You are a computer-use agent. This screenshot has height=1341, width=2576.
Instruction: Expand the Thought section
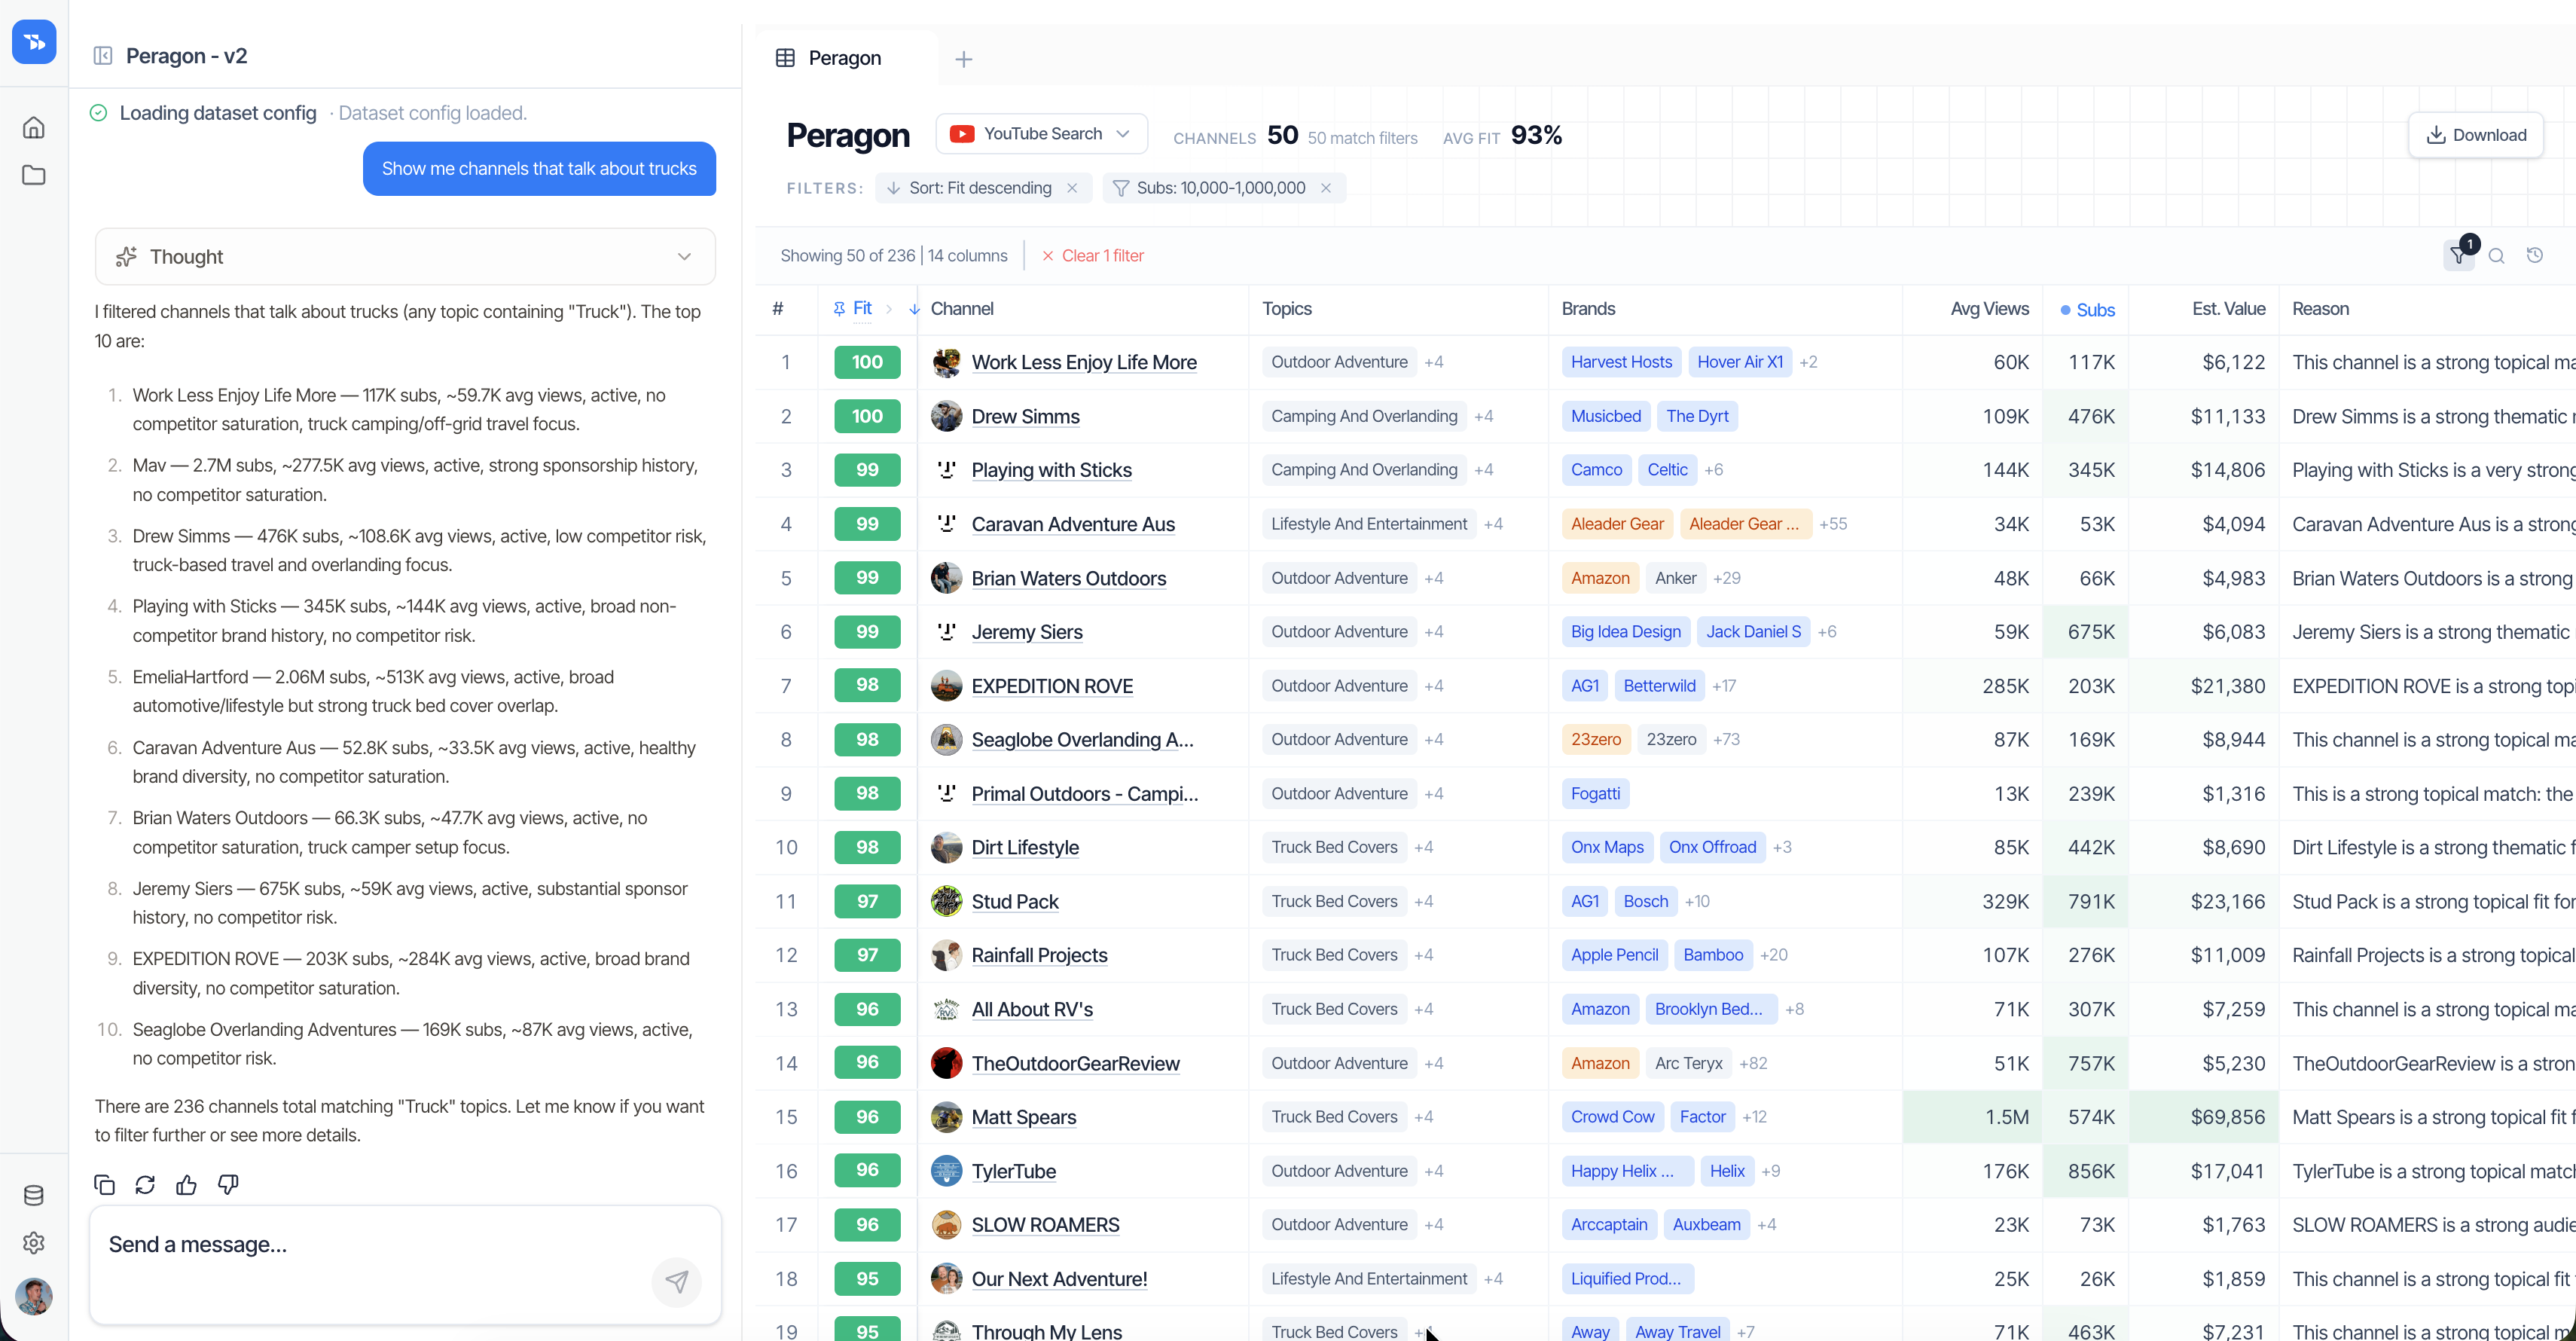pyautogui.click(x=405, y=257)
